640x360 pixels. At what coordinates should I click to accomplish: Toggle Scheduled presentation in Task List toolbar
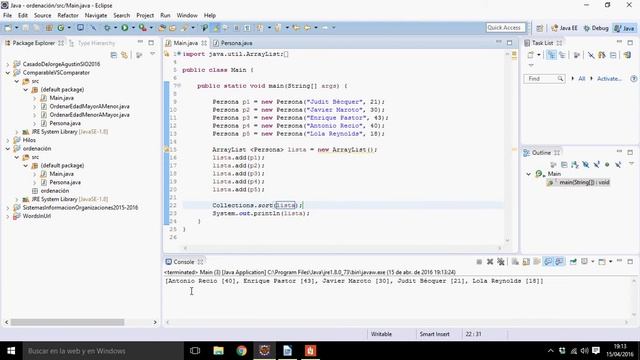pyautogui.click(x=562, y=55)
